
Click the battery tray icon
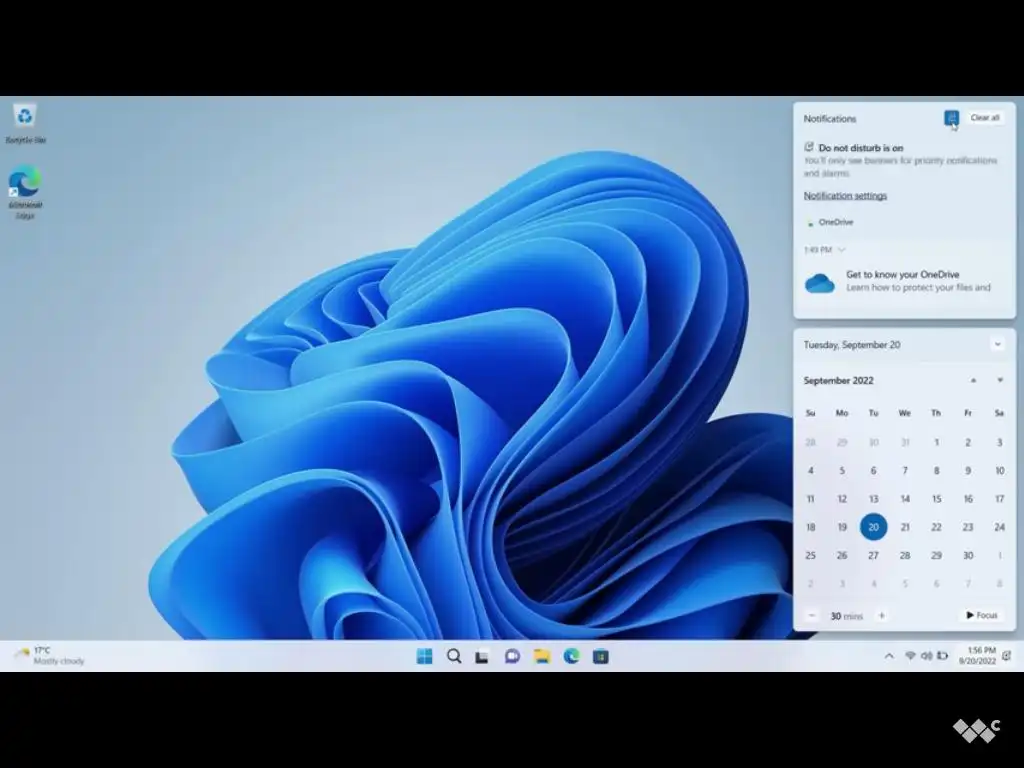(x=942, y=656)
